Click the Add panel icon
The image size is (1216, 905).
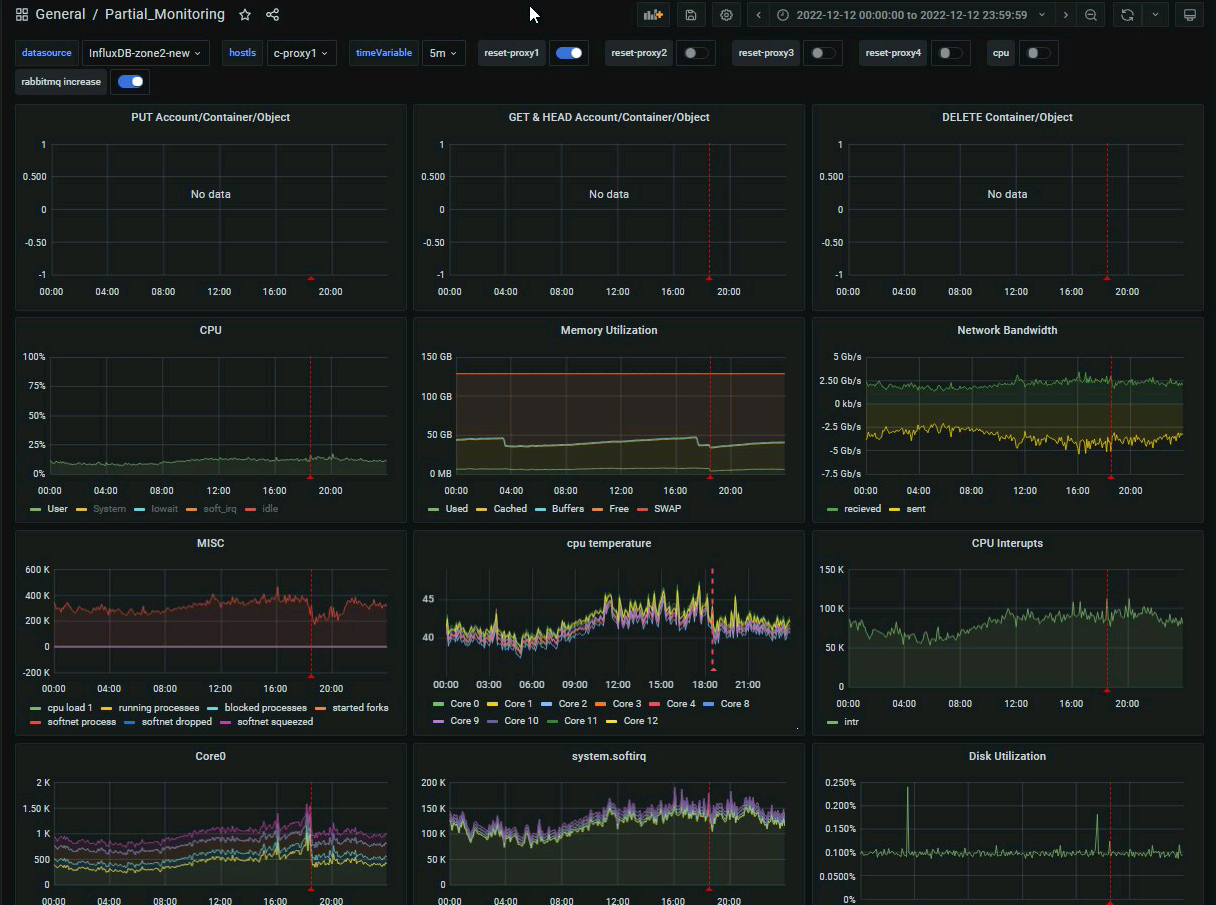653,15
